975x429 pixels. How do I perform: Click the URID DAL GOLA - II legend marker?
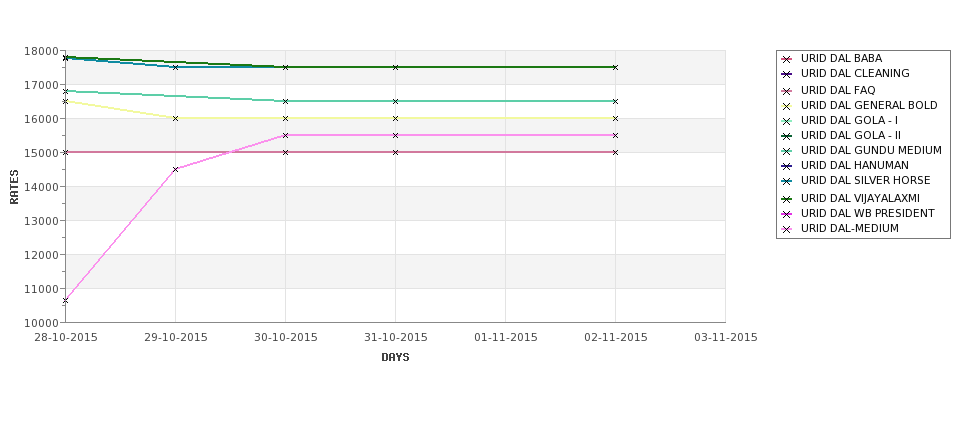click(x=787, y=136)
